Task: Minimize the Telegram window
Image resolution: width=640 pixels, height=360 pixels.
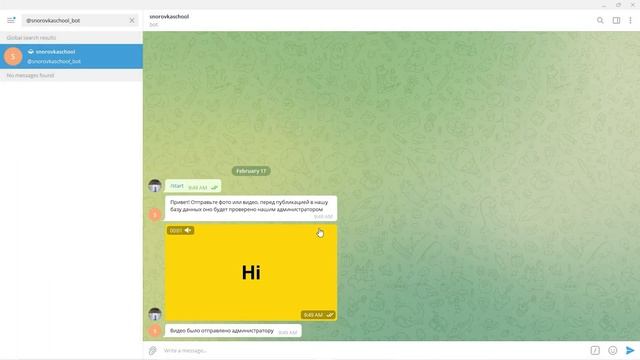Action: [604, 5]
